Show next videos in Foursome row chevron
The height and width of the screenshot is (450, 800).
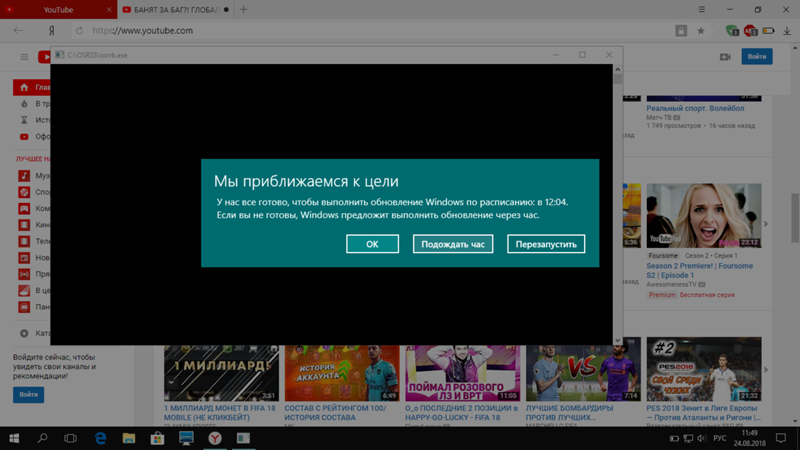click(x=765, y=224)
